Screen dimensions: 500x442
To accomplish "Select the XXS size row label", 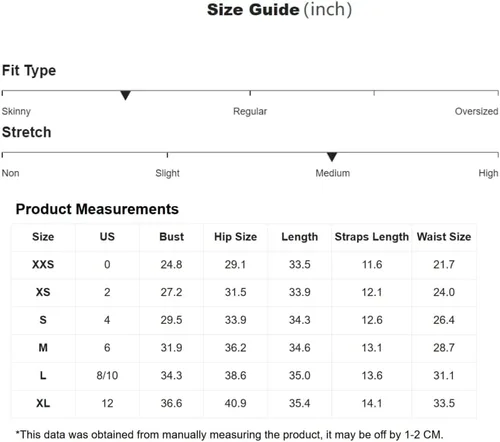I will click(x=43, y=265).
